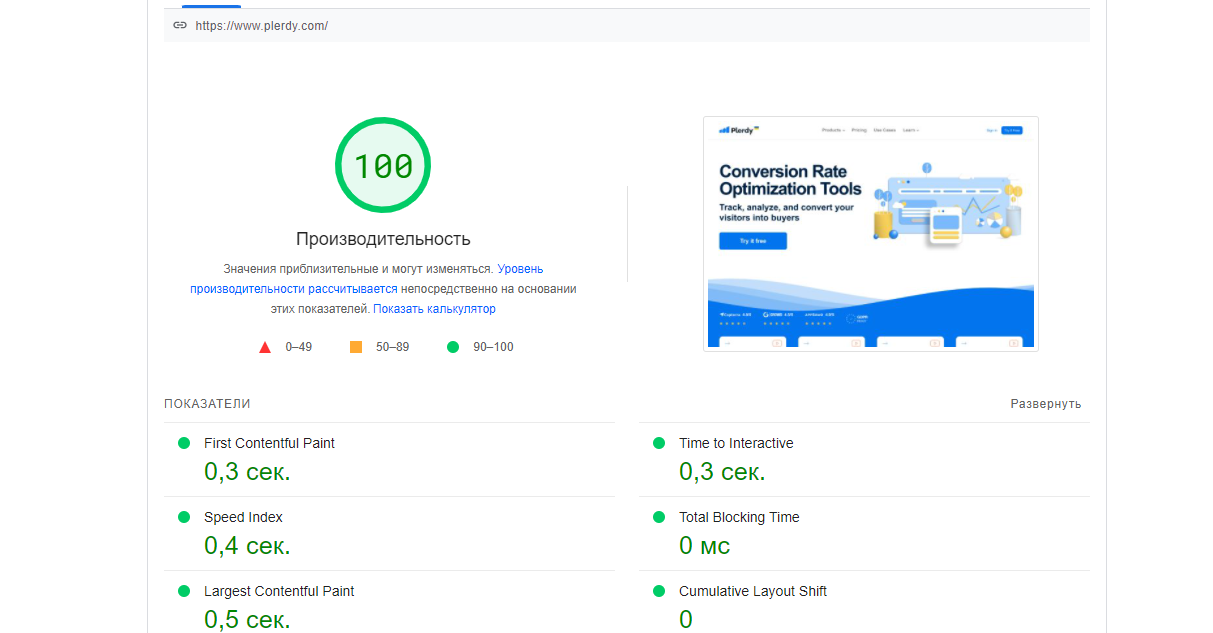Click the circular 100 performance gauge

(x=383, y=164)
